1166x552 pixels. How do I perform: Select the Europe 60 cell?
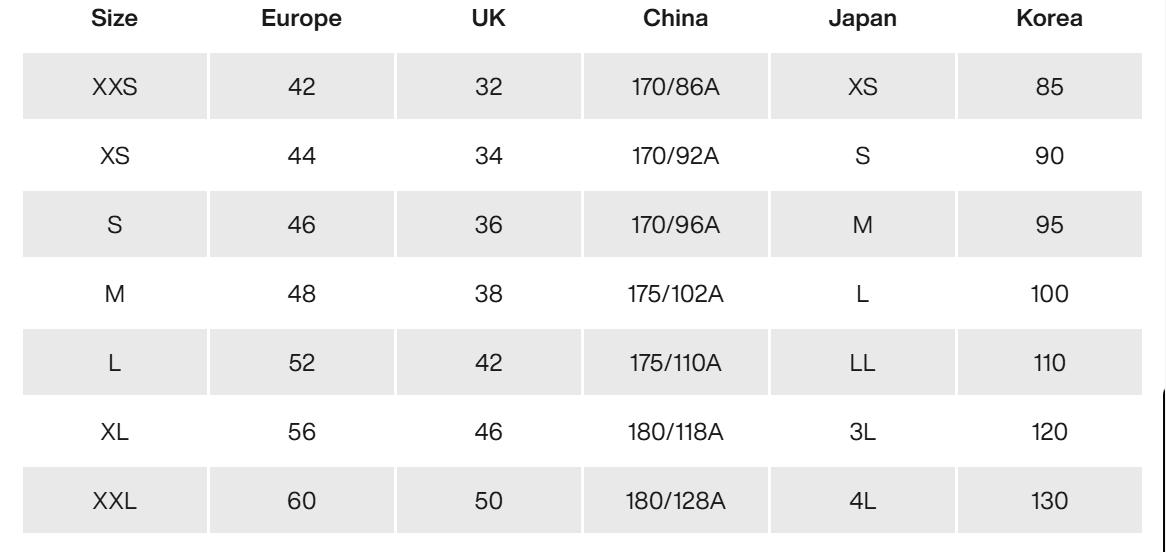(x=301, y=501)
